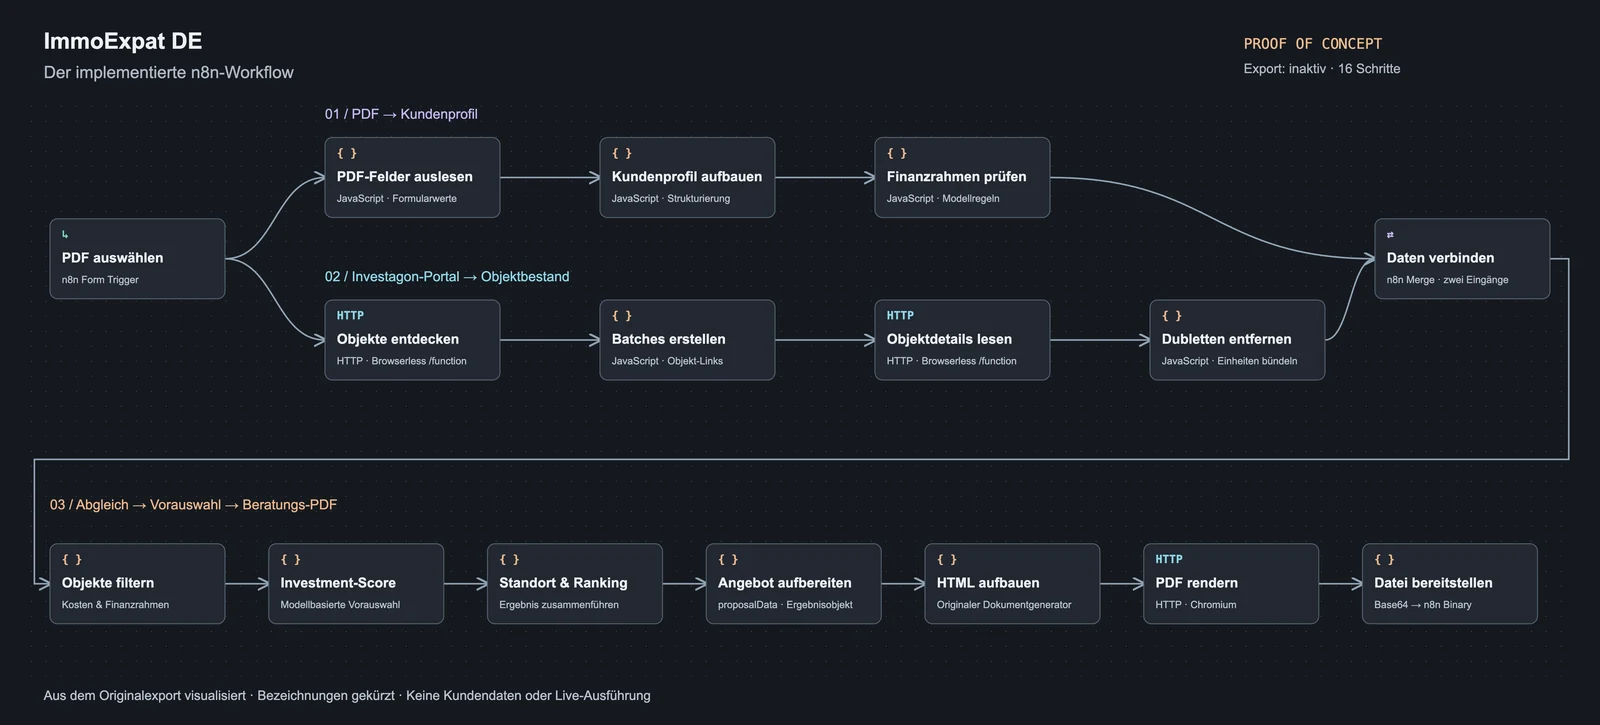Viewport: 1600px width, 725px height.
Task: Select the PDF auswählen node title
Action: (112, 258)
